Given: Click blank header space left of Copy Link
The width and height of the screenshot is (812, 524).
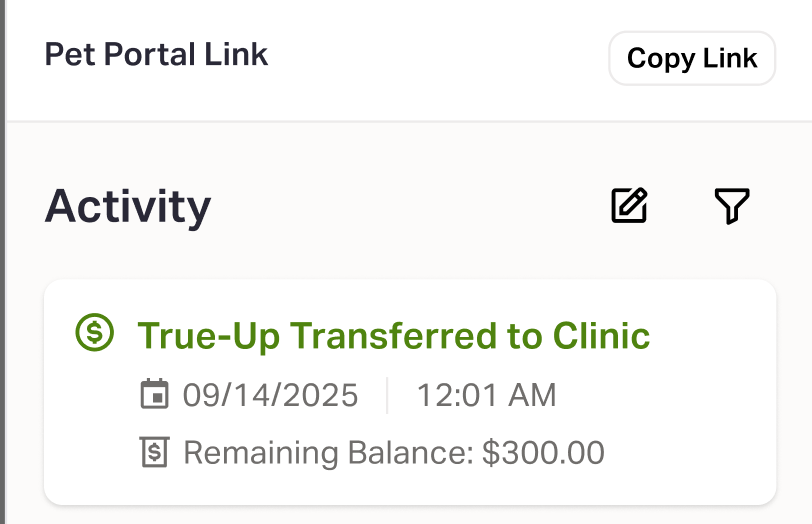Looking at the screenshot, I should pyautogui.click(x=440, y=56).
